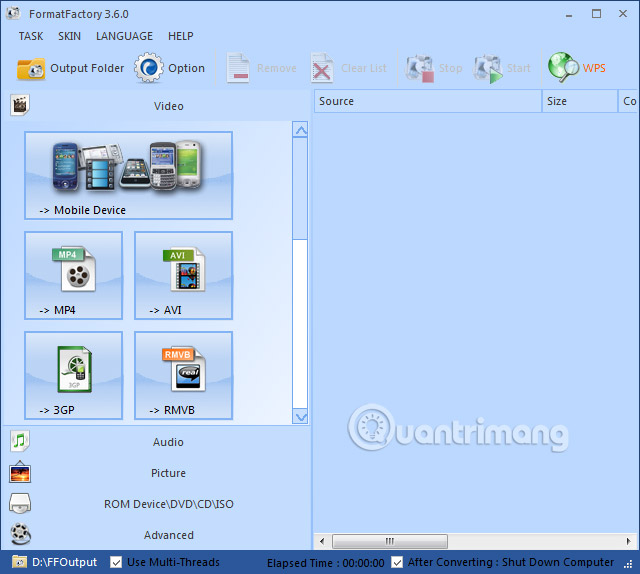This screenshot has height=574, width=640.
Task: Open the LANGUAGE menu
Action: [124, 36]
